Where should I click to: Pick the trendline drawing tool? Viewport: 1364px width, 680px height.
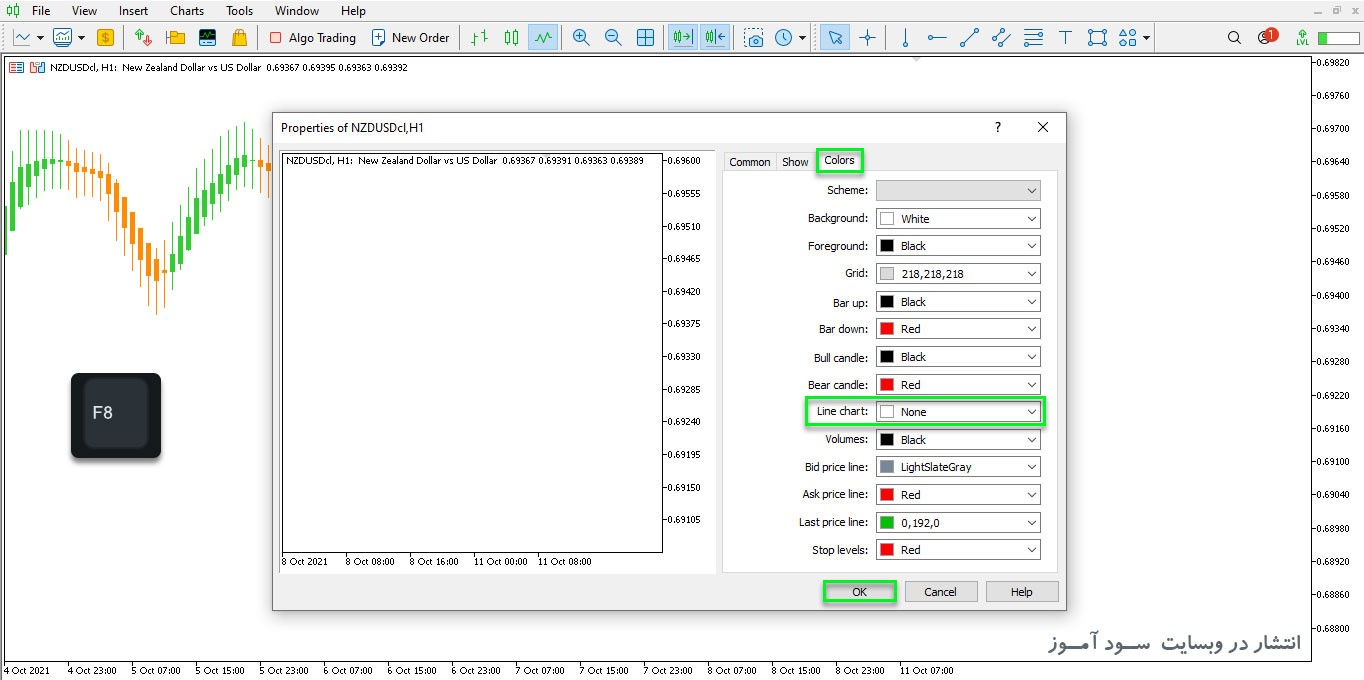[x=969, y=38]
